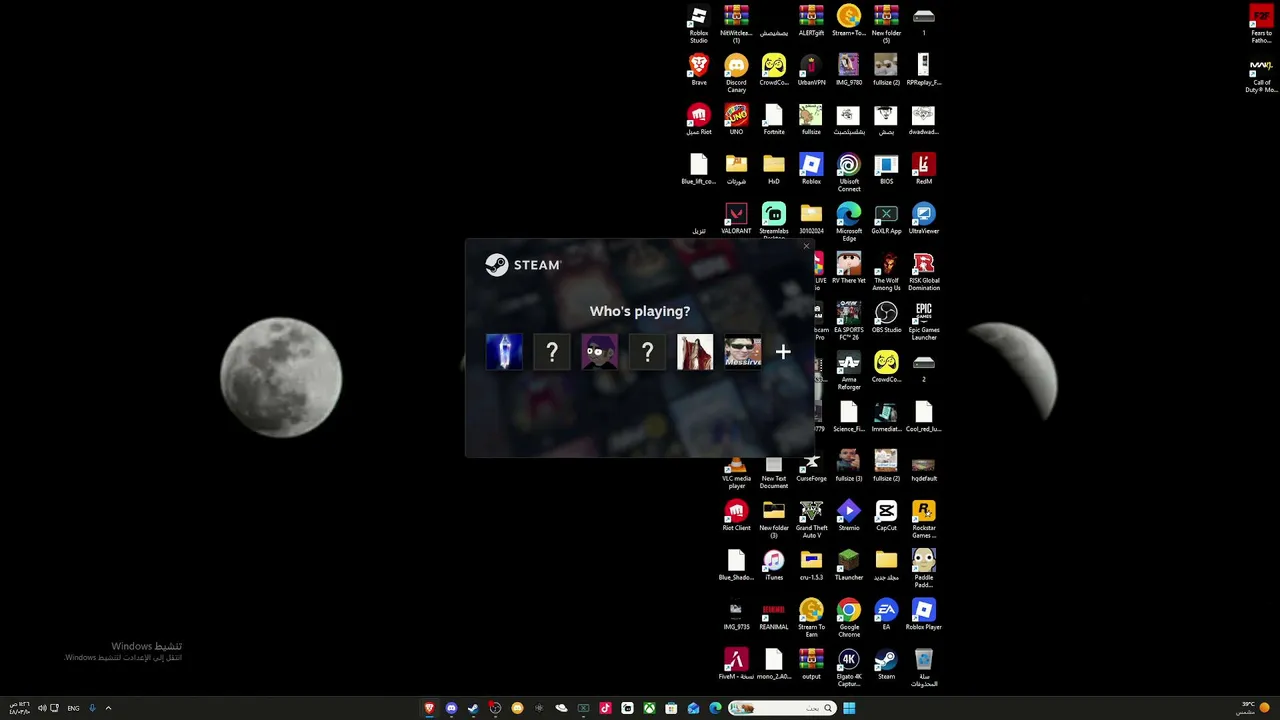Screen dimensions: 1280x720
Task: Choose the question-mark profile beside the blue crystal avatar
Action: click(x=552, y=352)
